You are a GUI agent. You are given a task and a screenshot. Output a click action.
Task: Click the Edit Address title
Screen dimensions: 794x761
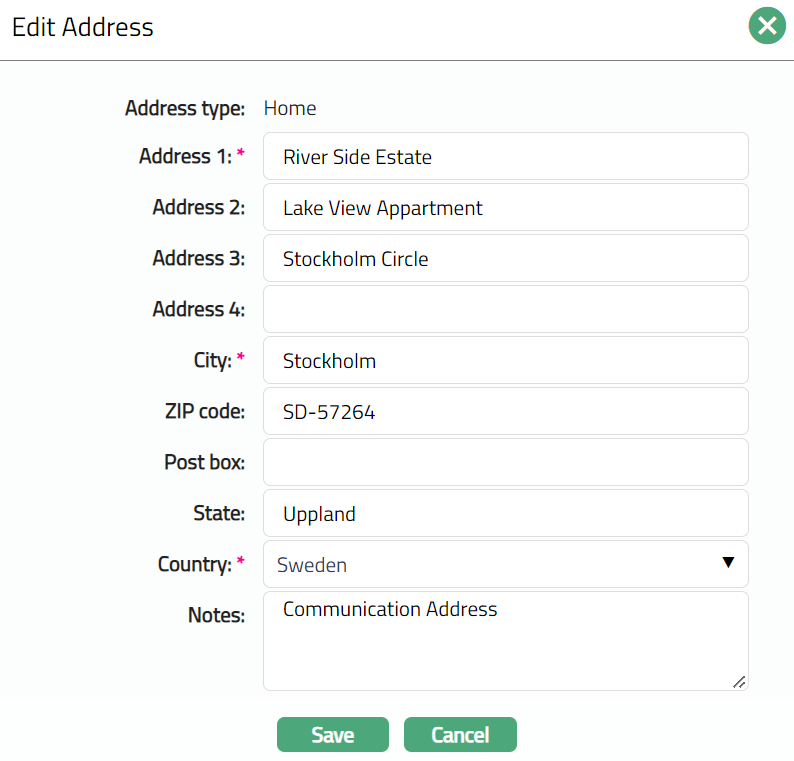tap(83, 27)
